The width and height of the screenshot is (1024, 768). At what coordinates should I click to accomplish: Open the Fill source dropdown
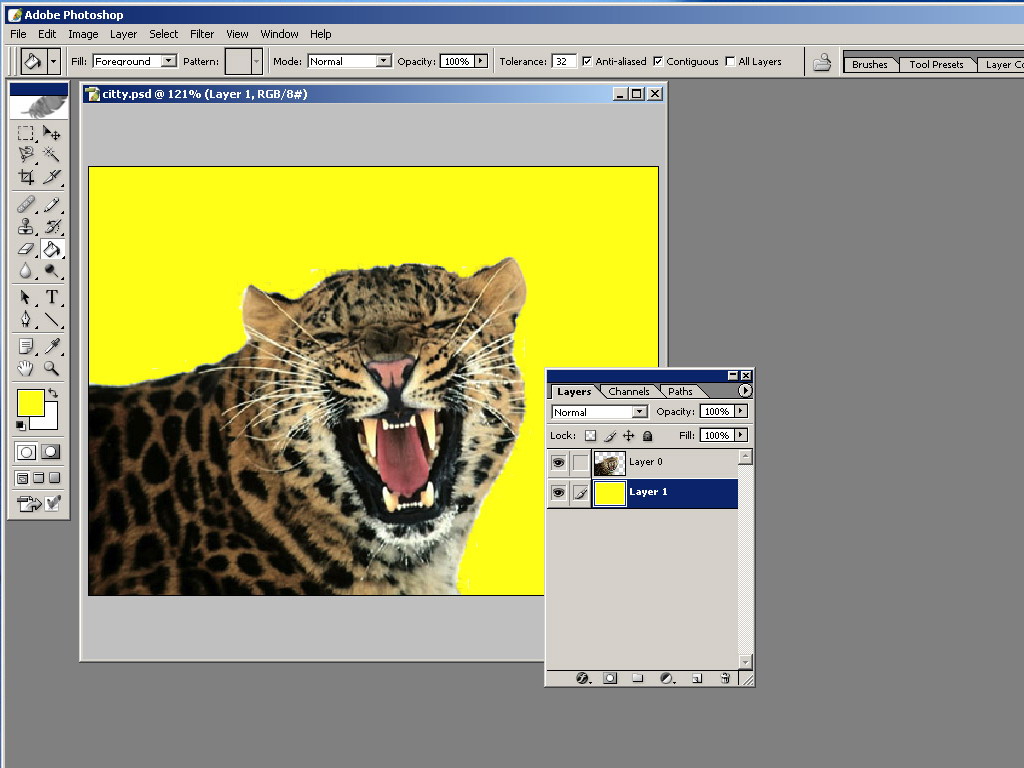pyautogui.click(x=168, y=61)
